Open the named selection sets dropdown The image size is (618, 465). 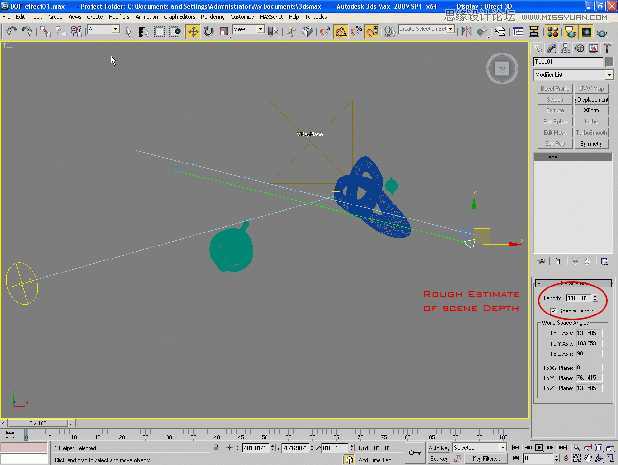[426, 29]
